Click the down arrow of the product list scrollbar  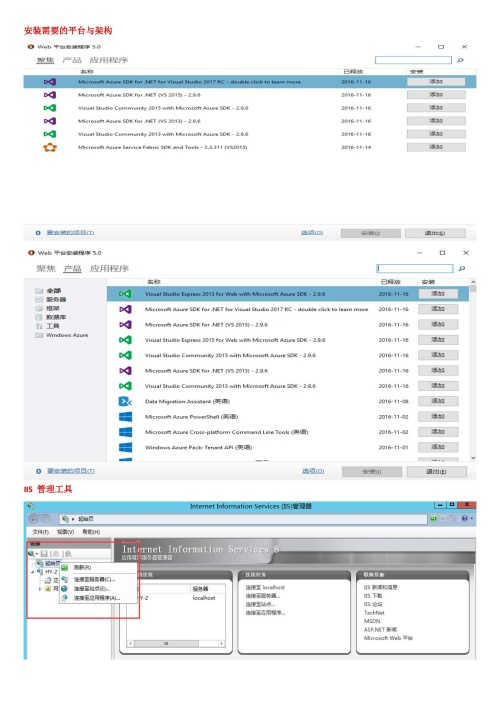click(473, 458)
